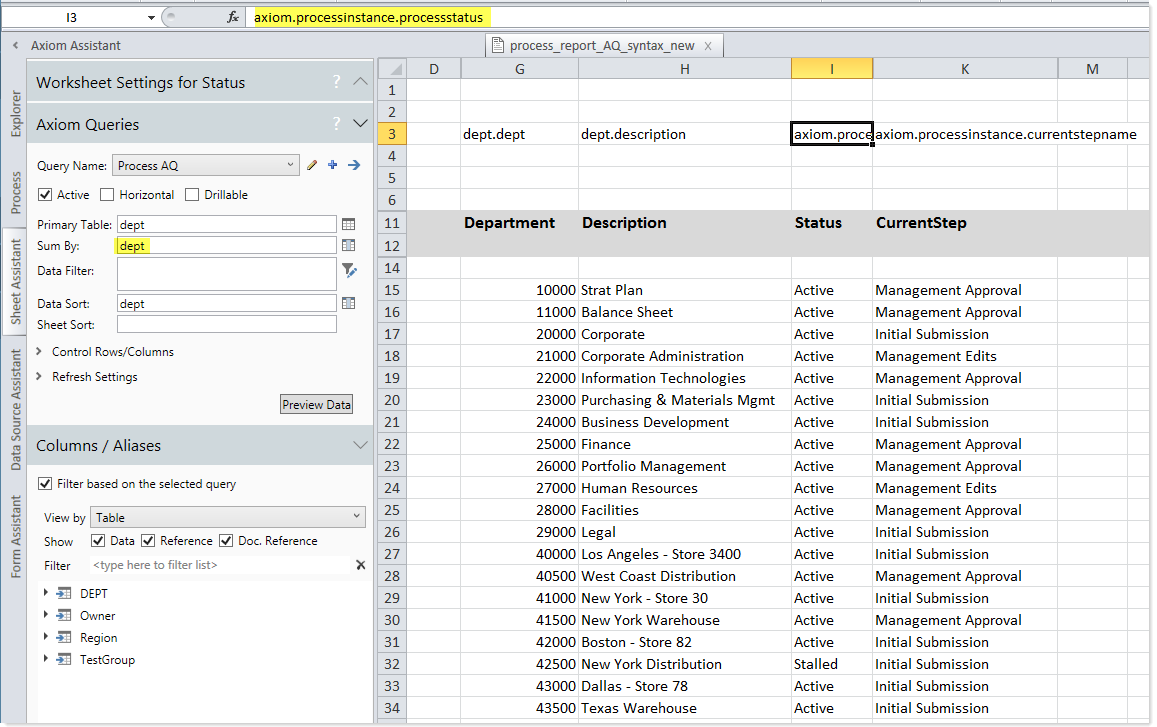Open the Query Name dropdown
This screenshot has height=727, width=1157.
point(205,165)
